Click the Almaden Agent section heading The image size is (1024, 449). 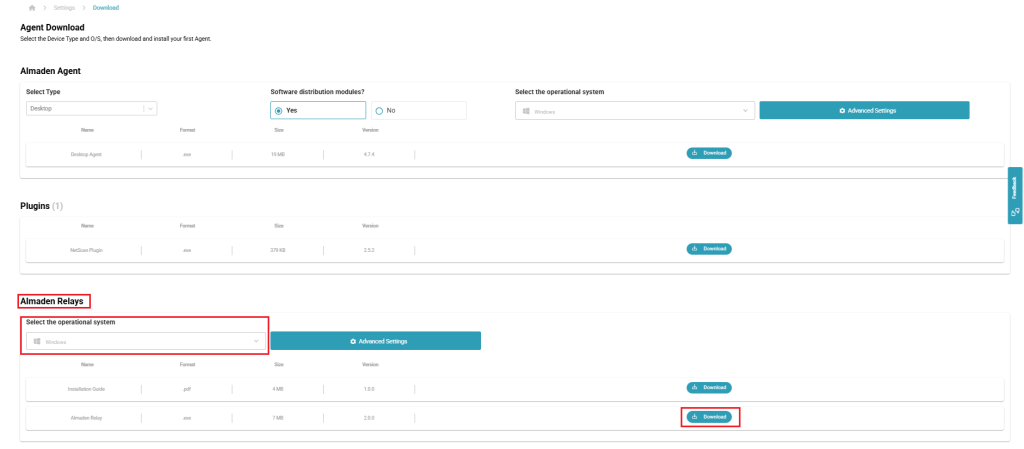50,70
